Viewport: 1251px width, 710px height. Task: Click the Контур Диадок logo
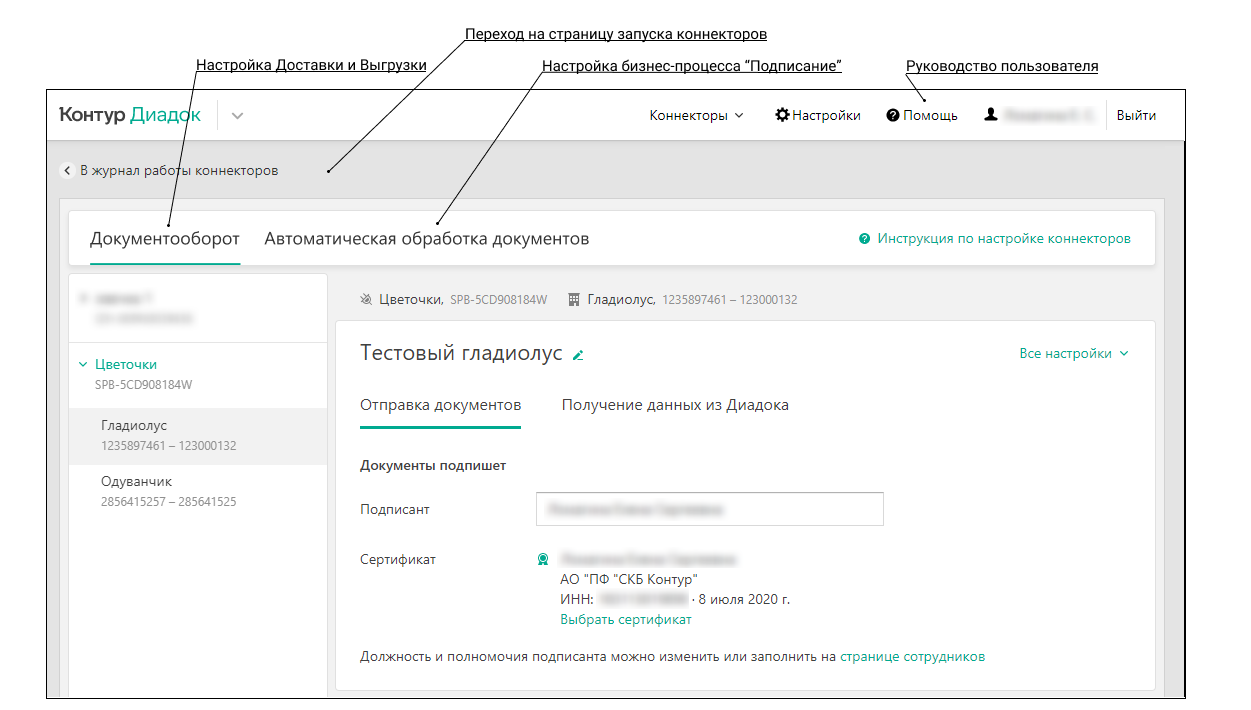coord(130,115)
